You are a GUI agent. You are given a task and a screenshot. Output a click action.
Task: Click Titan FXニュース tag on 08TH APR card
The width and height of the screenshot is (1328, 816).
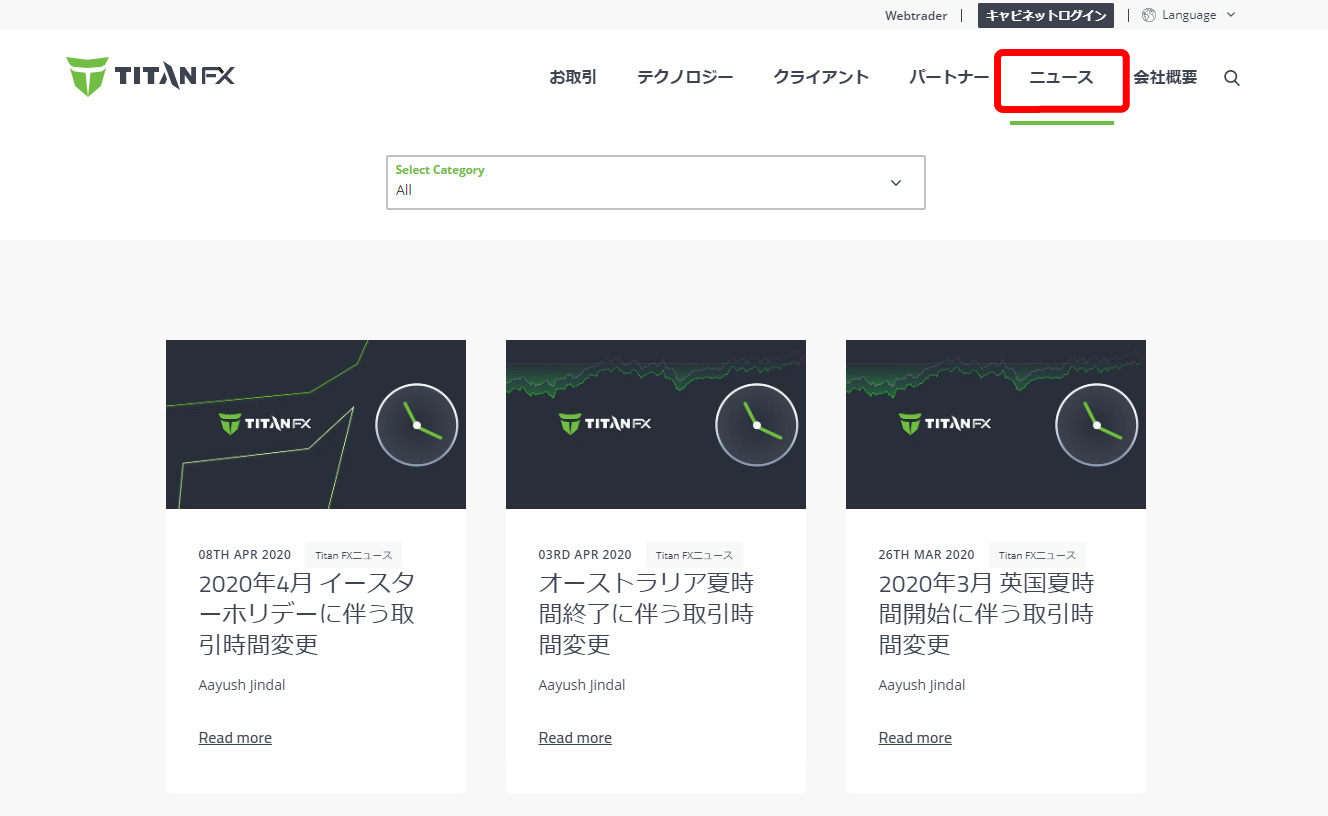pyautogui.click(x=353, y=555)
